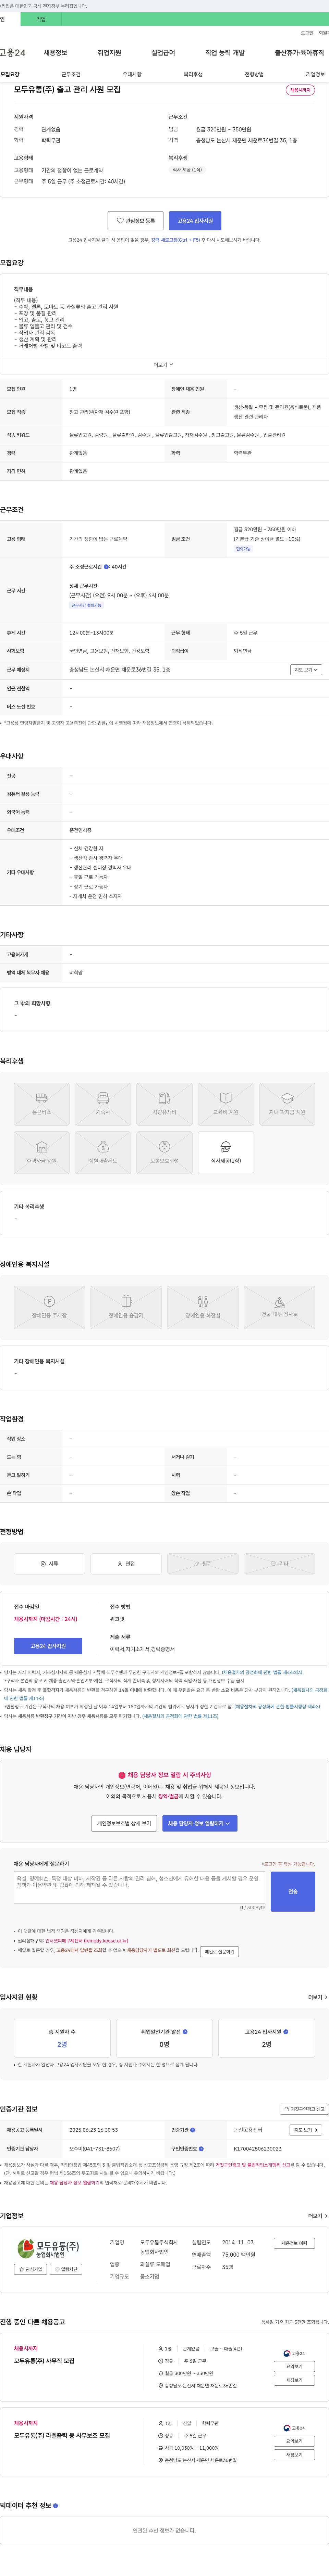The width and height of the screenshot is (329, 2576).
Task: Open 라벨출력 등 사무보조 모집 posting
Action: coord(62,2436)
